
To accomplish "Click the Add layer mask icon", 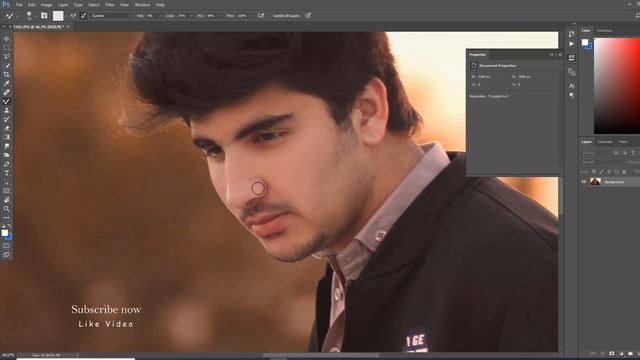I will click(x=611, y=353).
